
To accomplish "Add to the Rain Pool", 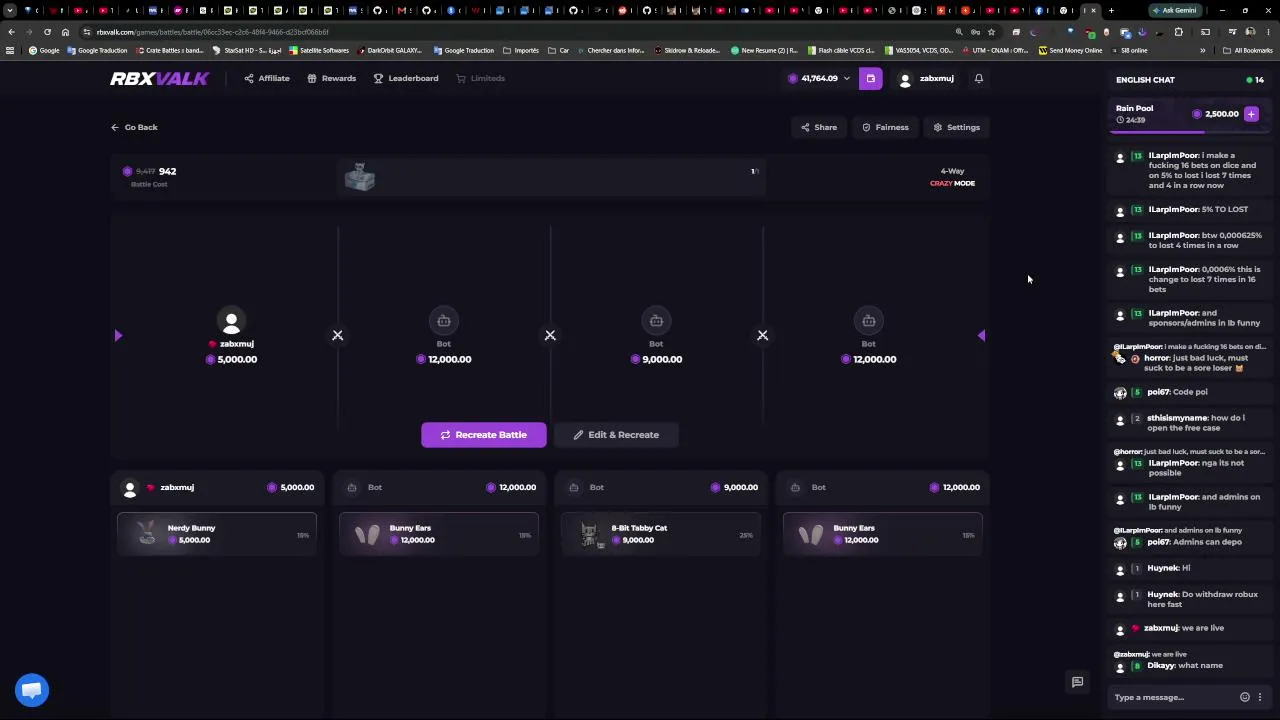I will pyautogui.click(x=1251, y=114).
